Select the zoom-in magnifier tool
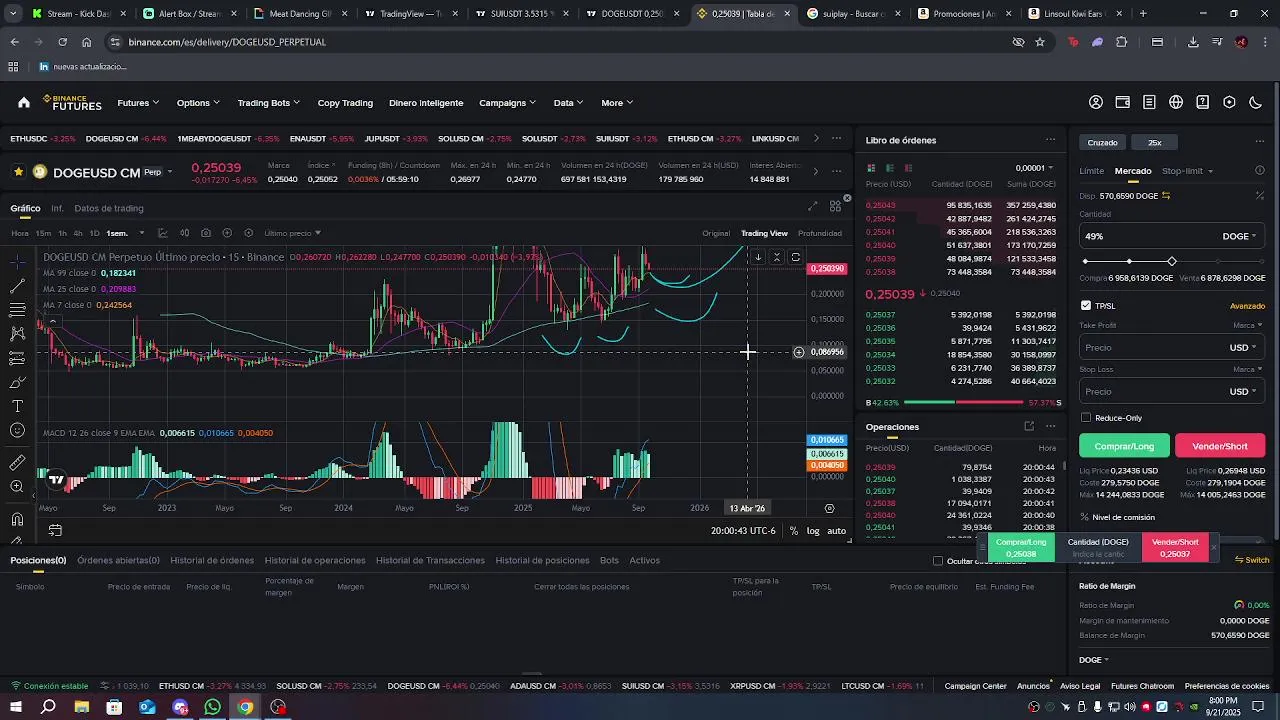The width and height of the screenshot is (1280, 720). tap(18, 487)
